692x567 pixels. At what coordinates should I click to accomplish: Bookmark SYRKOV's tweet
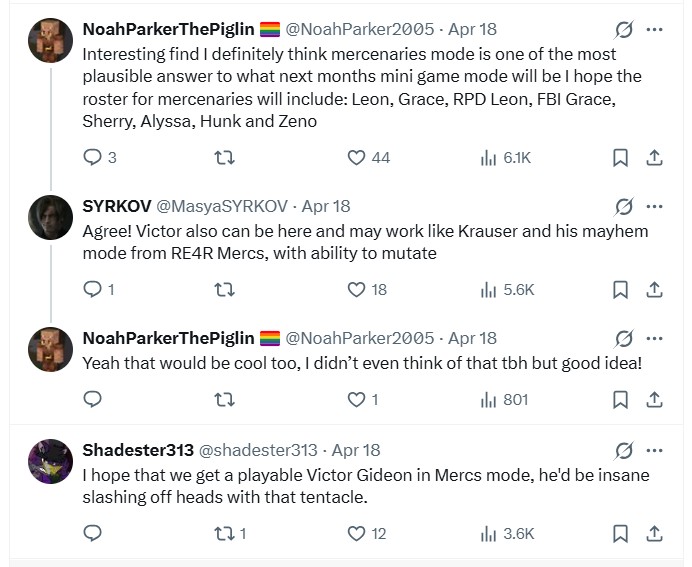tap(620, 290)
